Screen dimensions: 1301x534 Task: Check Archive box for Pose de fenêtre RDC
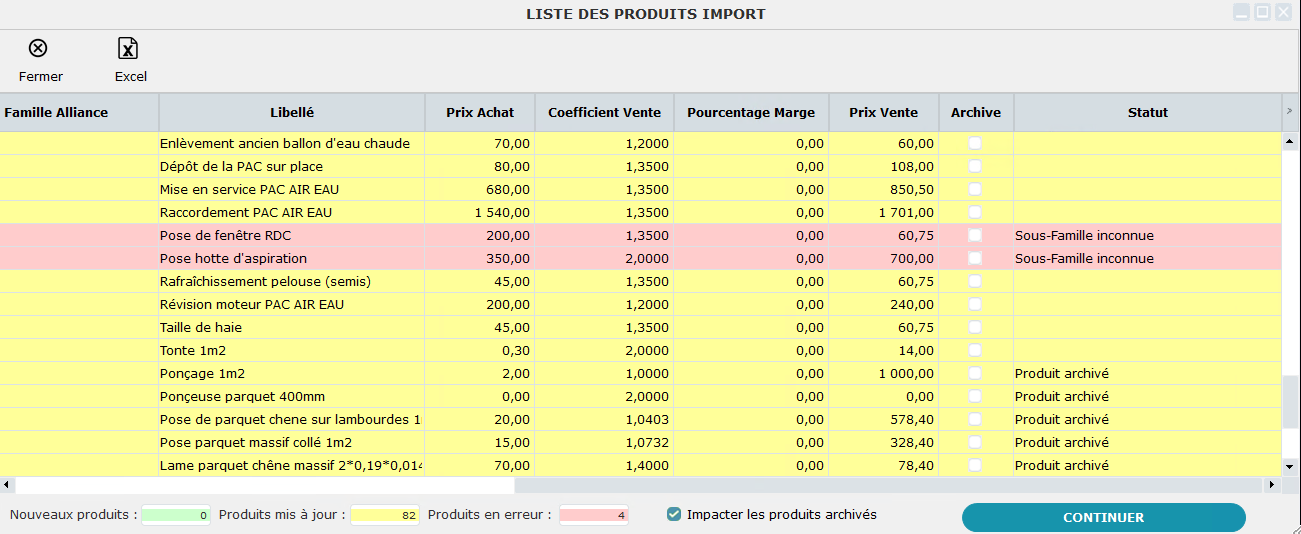pyautogui.click(x=975, y=236)
